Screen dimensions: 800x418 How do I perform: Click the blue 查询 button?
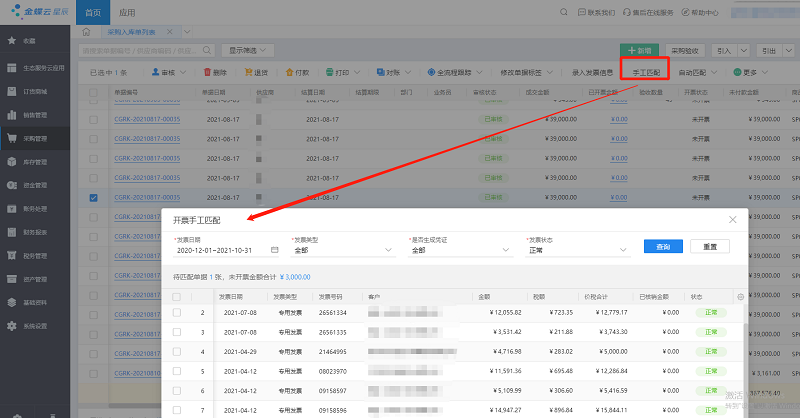(x=662, y=246)
